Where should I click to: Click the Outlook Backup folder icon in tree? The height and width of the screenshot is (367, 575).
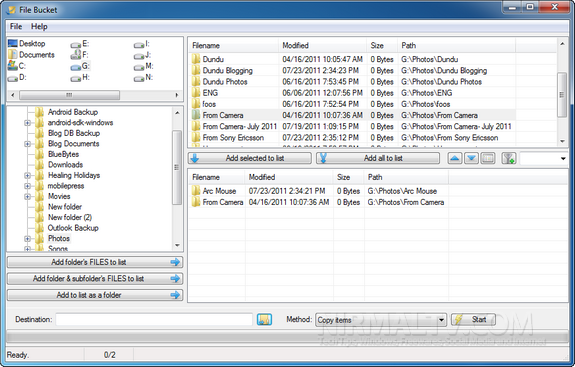point(40,228)
